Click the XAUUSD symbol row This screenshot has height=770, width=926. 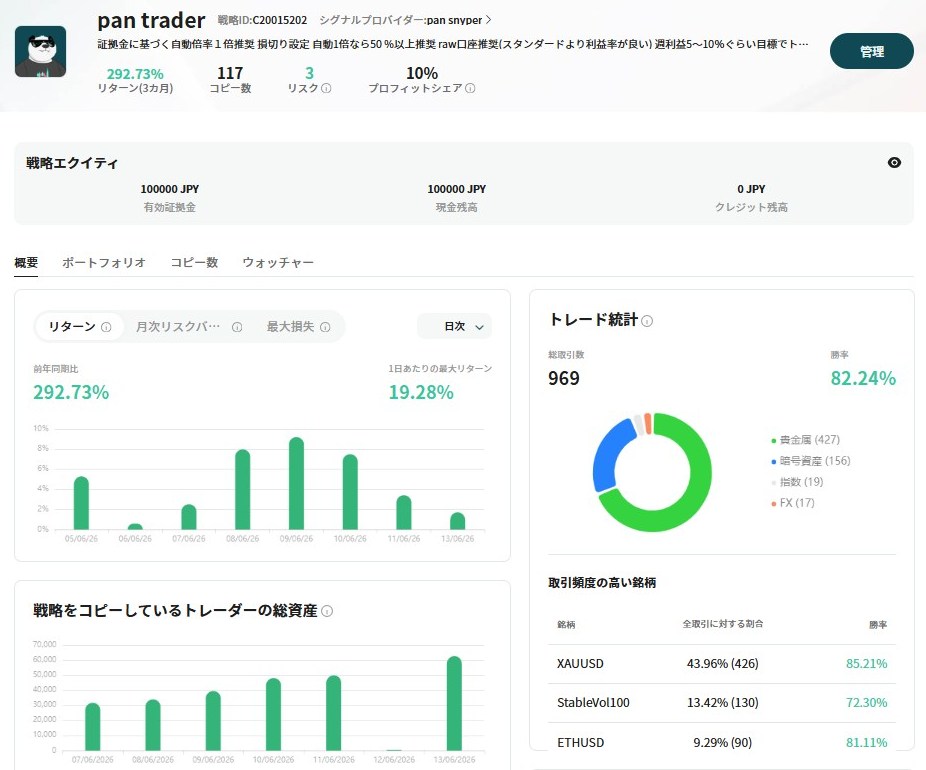point(722,664)
